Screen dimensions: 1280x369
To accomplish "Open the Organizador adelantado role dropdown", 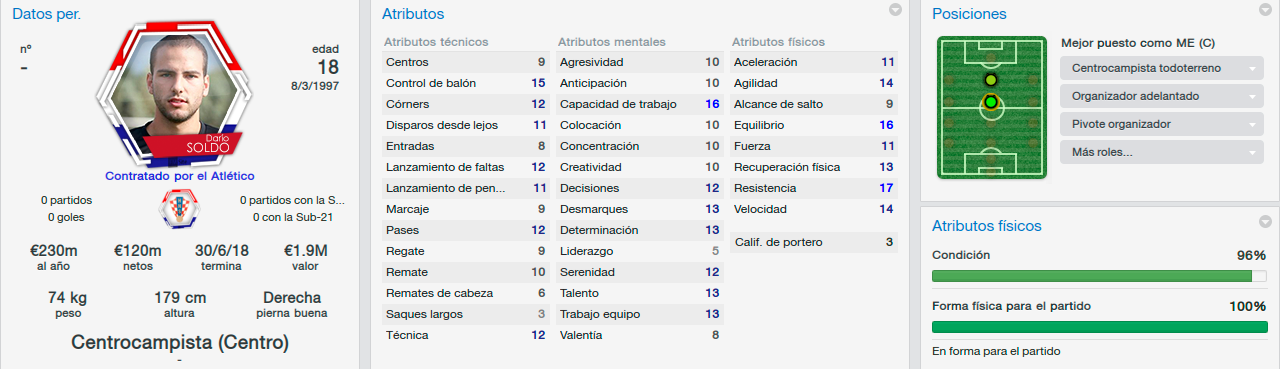I will [x=1160, y=97].
